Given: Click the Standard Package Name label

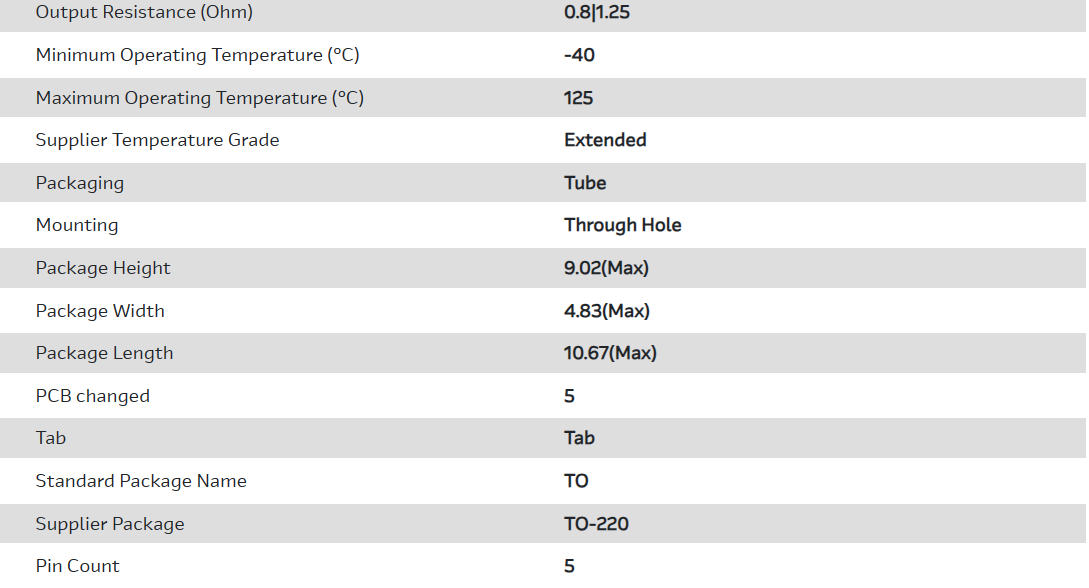Looking at the screenshot, I should coord(141,481).
